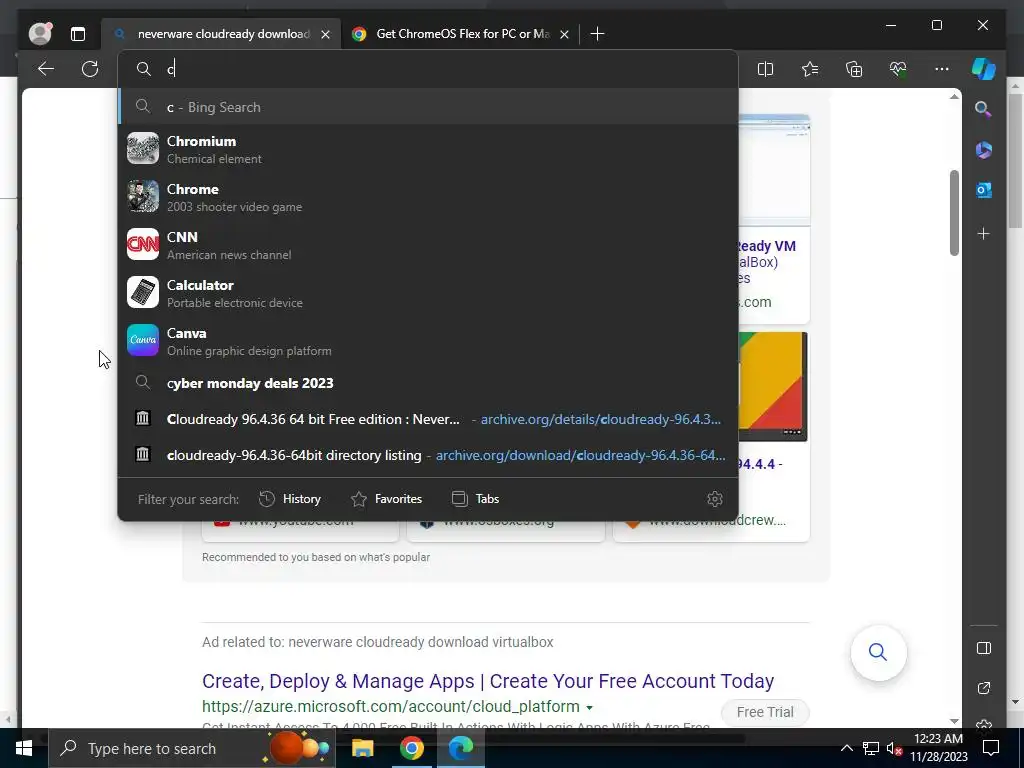Select the Chromium chemical element suggestion
The height and width of the screenshot is (768, 1024).
[x=428, y=149]
